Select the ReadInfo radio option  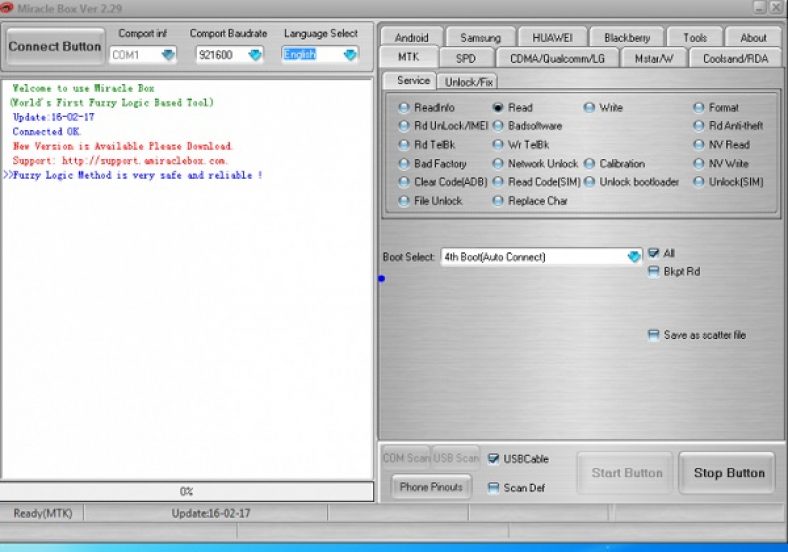(426, 108)
